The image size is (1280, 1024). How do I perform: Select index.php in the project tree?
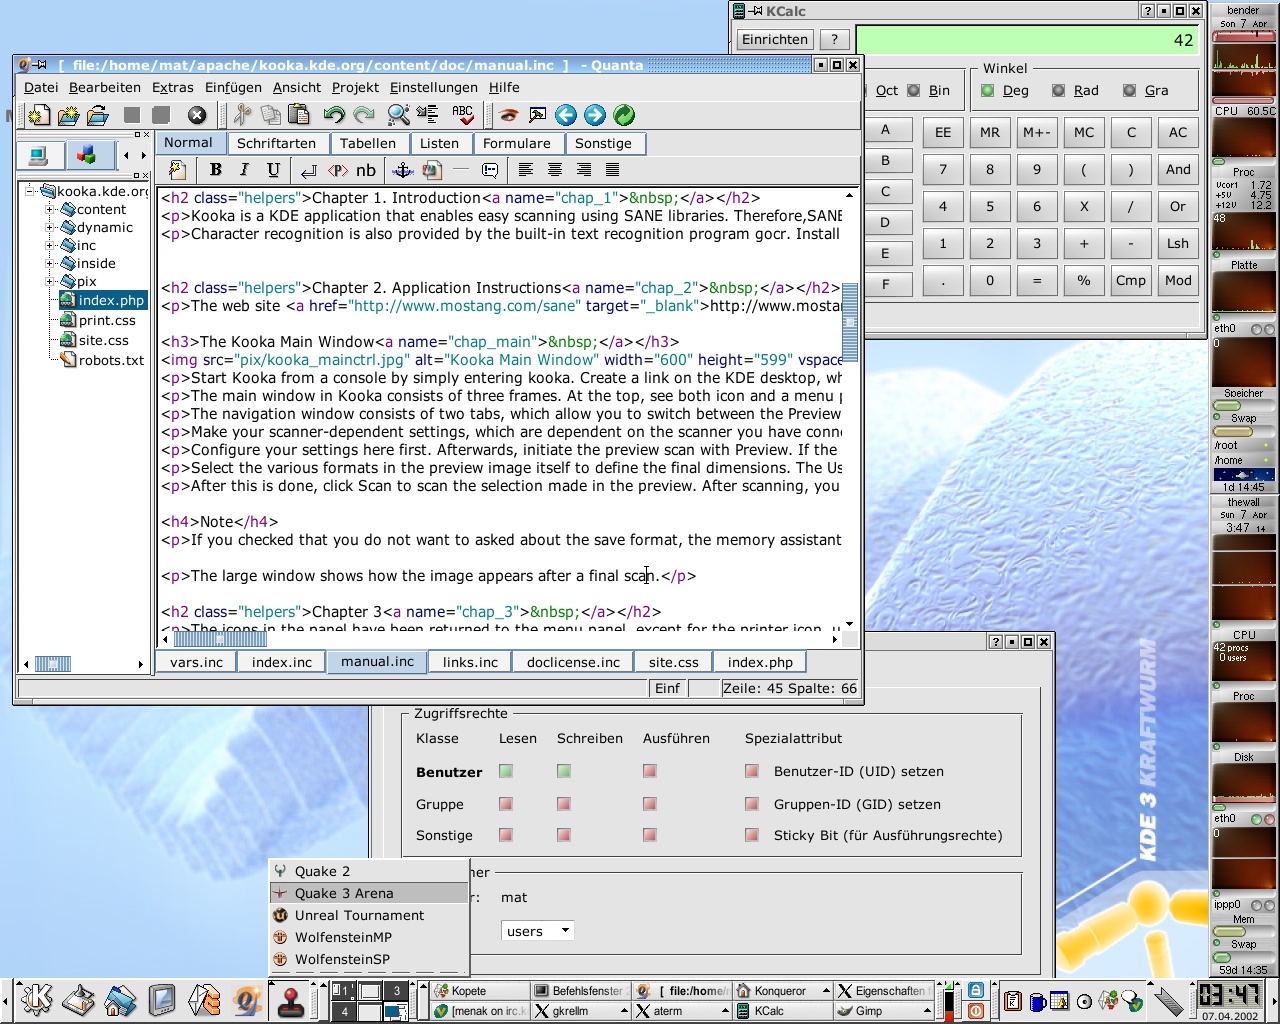click(x=102, y=300)
